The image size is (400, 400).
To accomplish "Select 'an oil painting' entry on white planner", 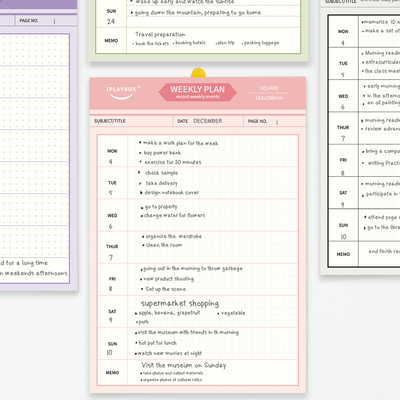I will coord(383,103).
